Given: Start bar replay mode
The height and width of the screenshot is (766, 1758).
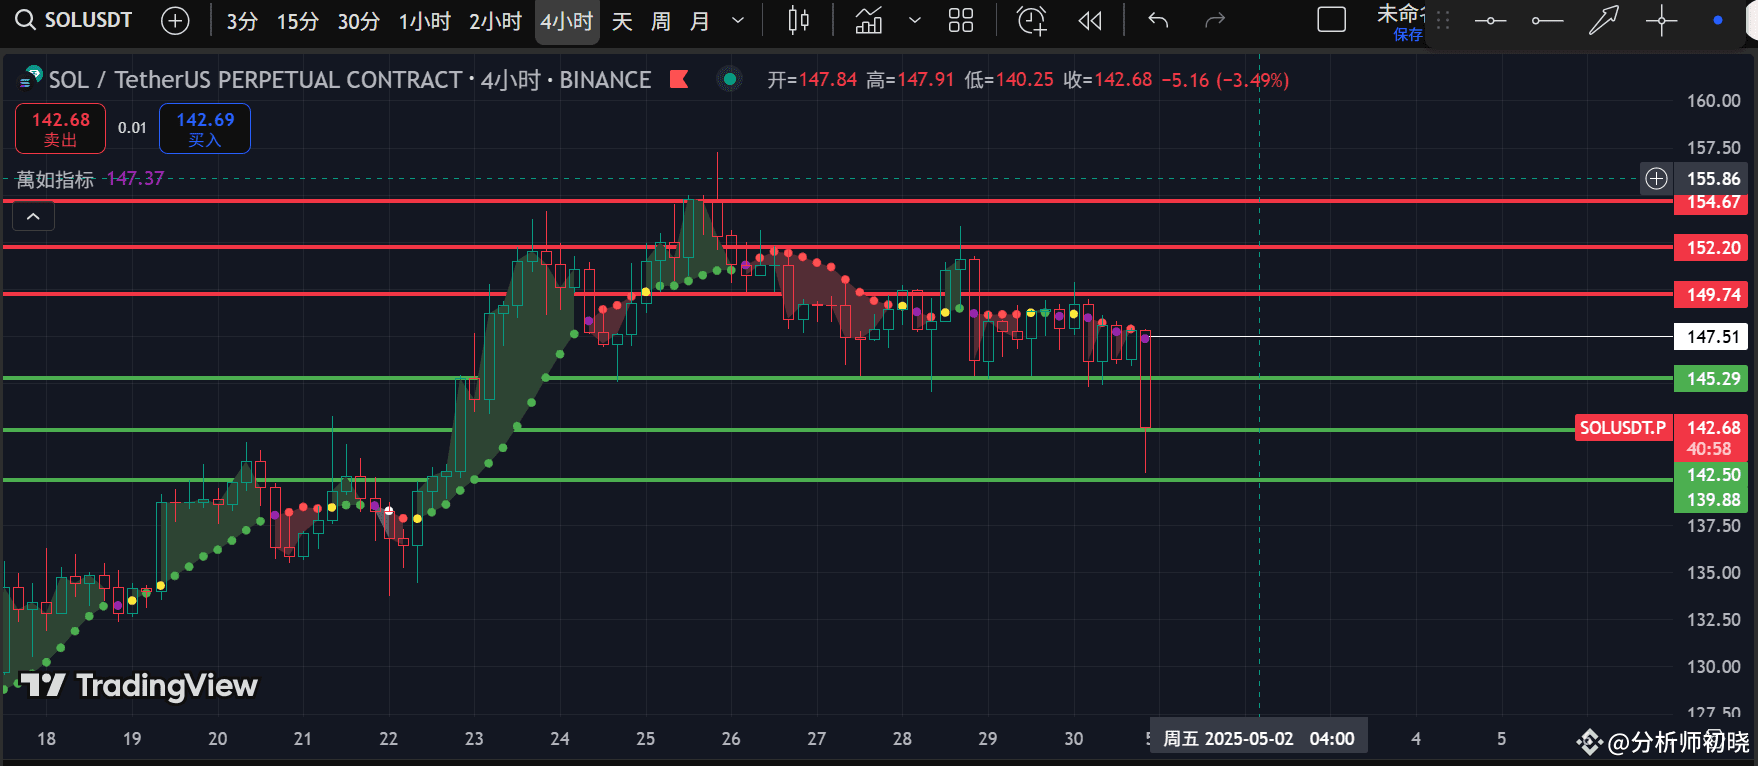Looking at the screenshot, I should click(1091, 20).
